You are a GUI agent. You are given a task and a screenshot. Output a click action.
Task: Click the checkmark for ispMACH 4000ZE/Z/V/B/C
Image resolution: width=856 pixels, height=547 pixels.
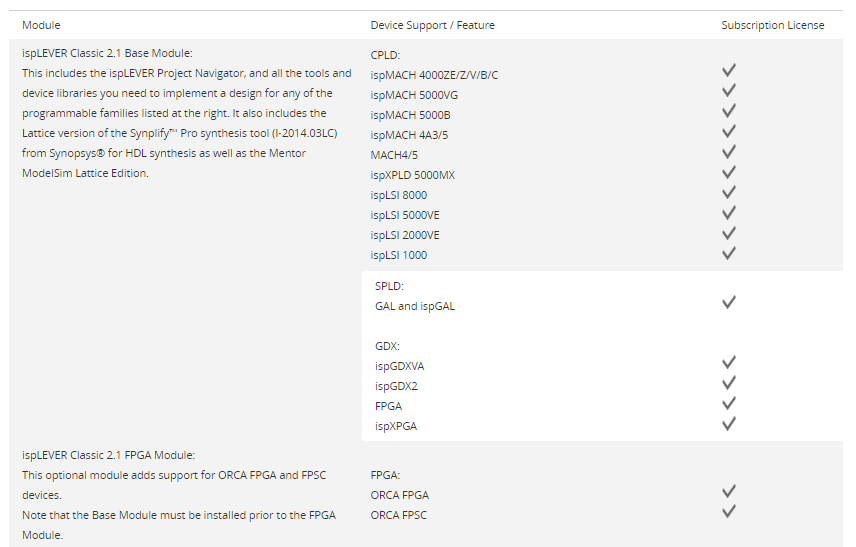pos(729,70)
